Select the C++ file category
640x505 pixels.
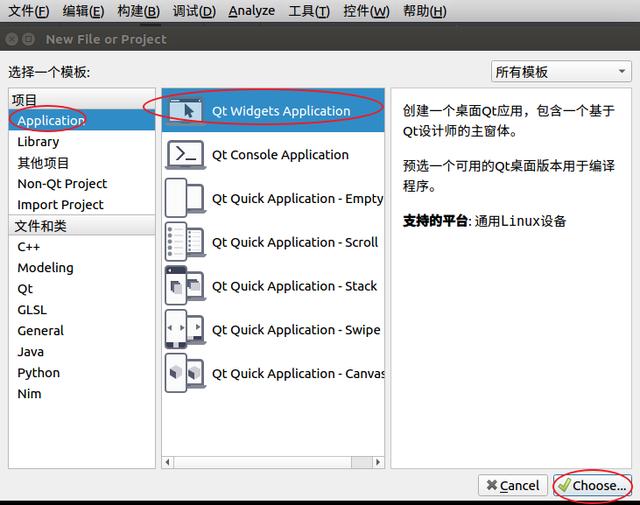(x=82, y=247)
